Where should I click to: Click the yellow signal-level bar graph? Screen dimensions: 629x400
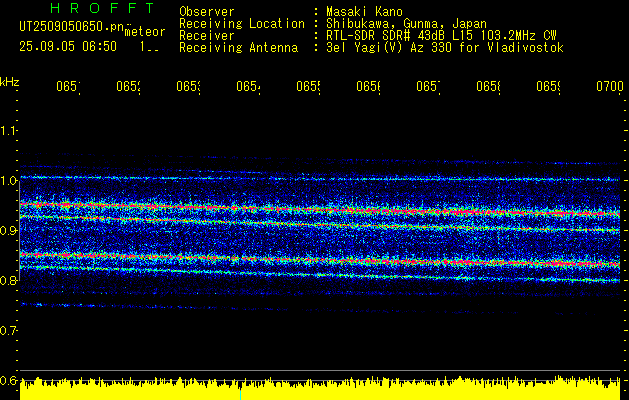coord(320,388)
